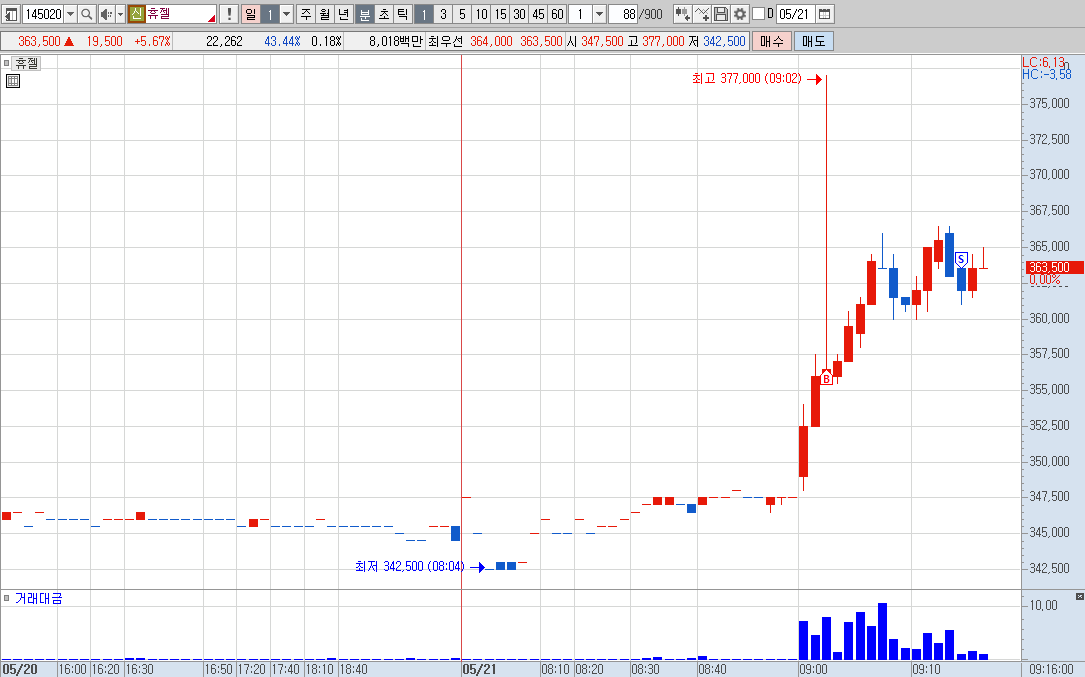Click the 매수 buy button
This screenshot has width=1085, height=677.
point(772,42)
